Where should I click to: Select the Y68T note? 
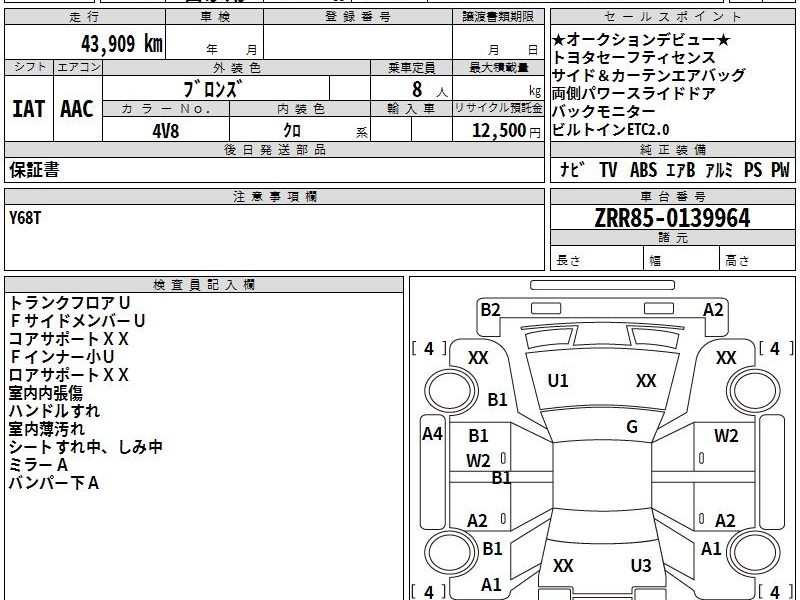pyautogui.click(x=24, y=218)
